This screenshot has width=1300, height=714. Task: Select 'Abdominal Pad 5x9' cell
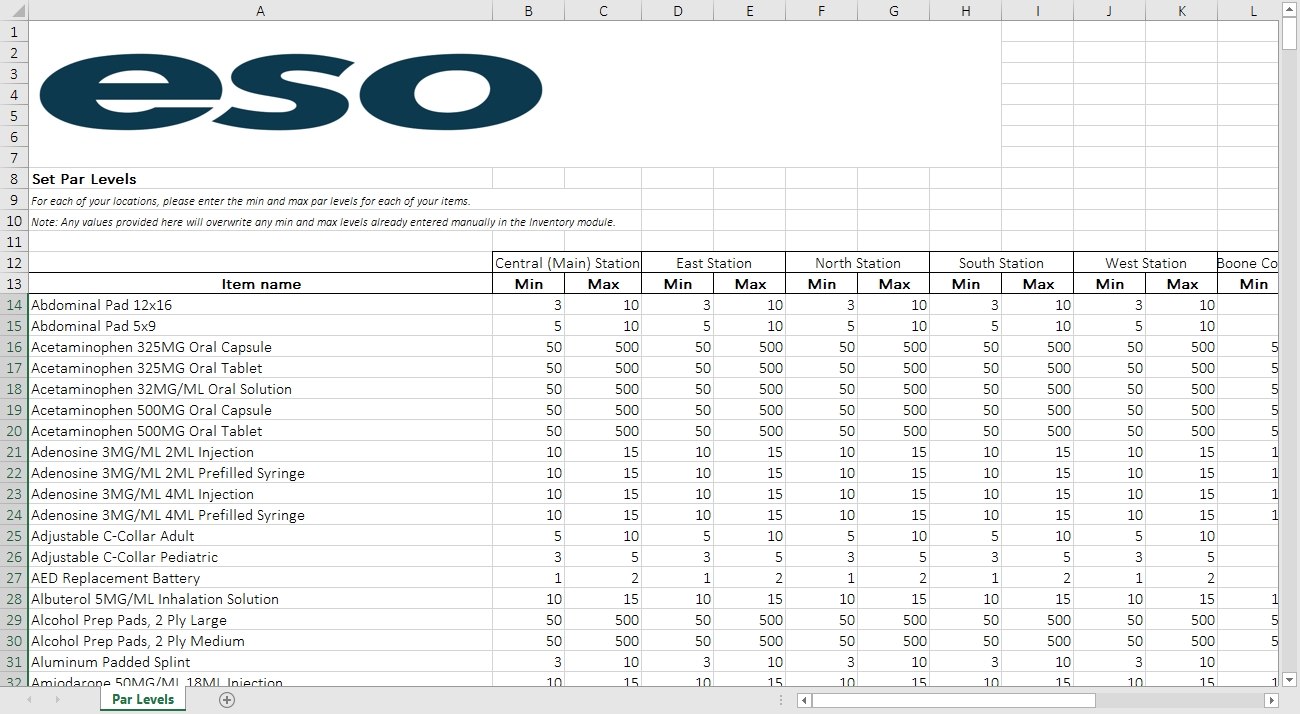260,326
